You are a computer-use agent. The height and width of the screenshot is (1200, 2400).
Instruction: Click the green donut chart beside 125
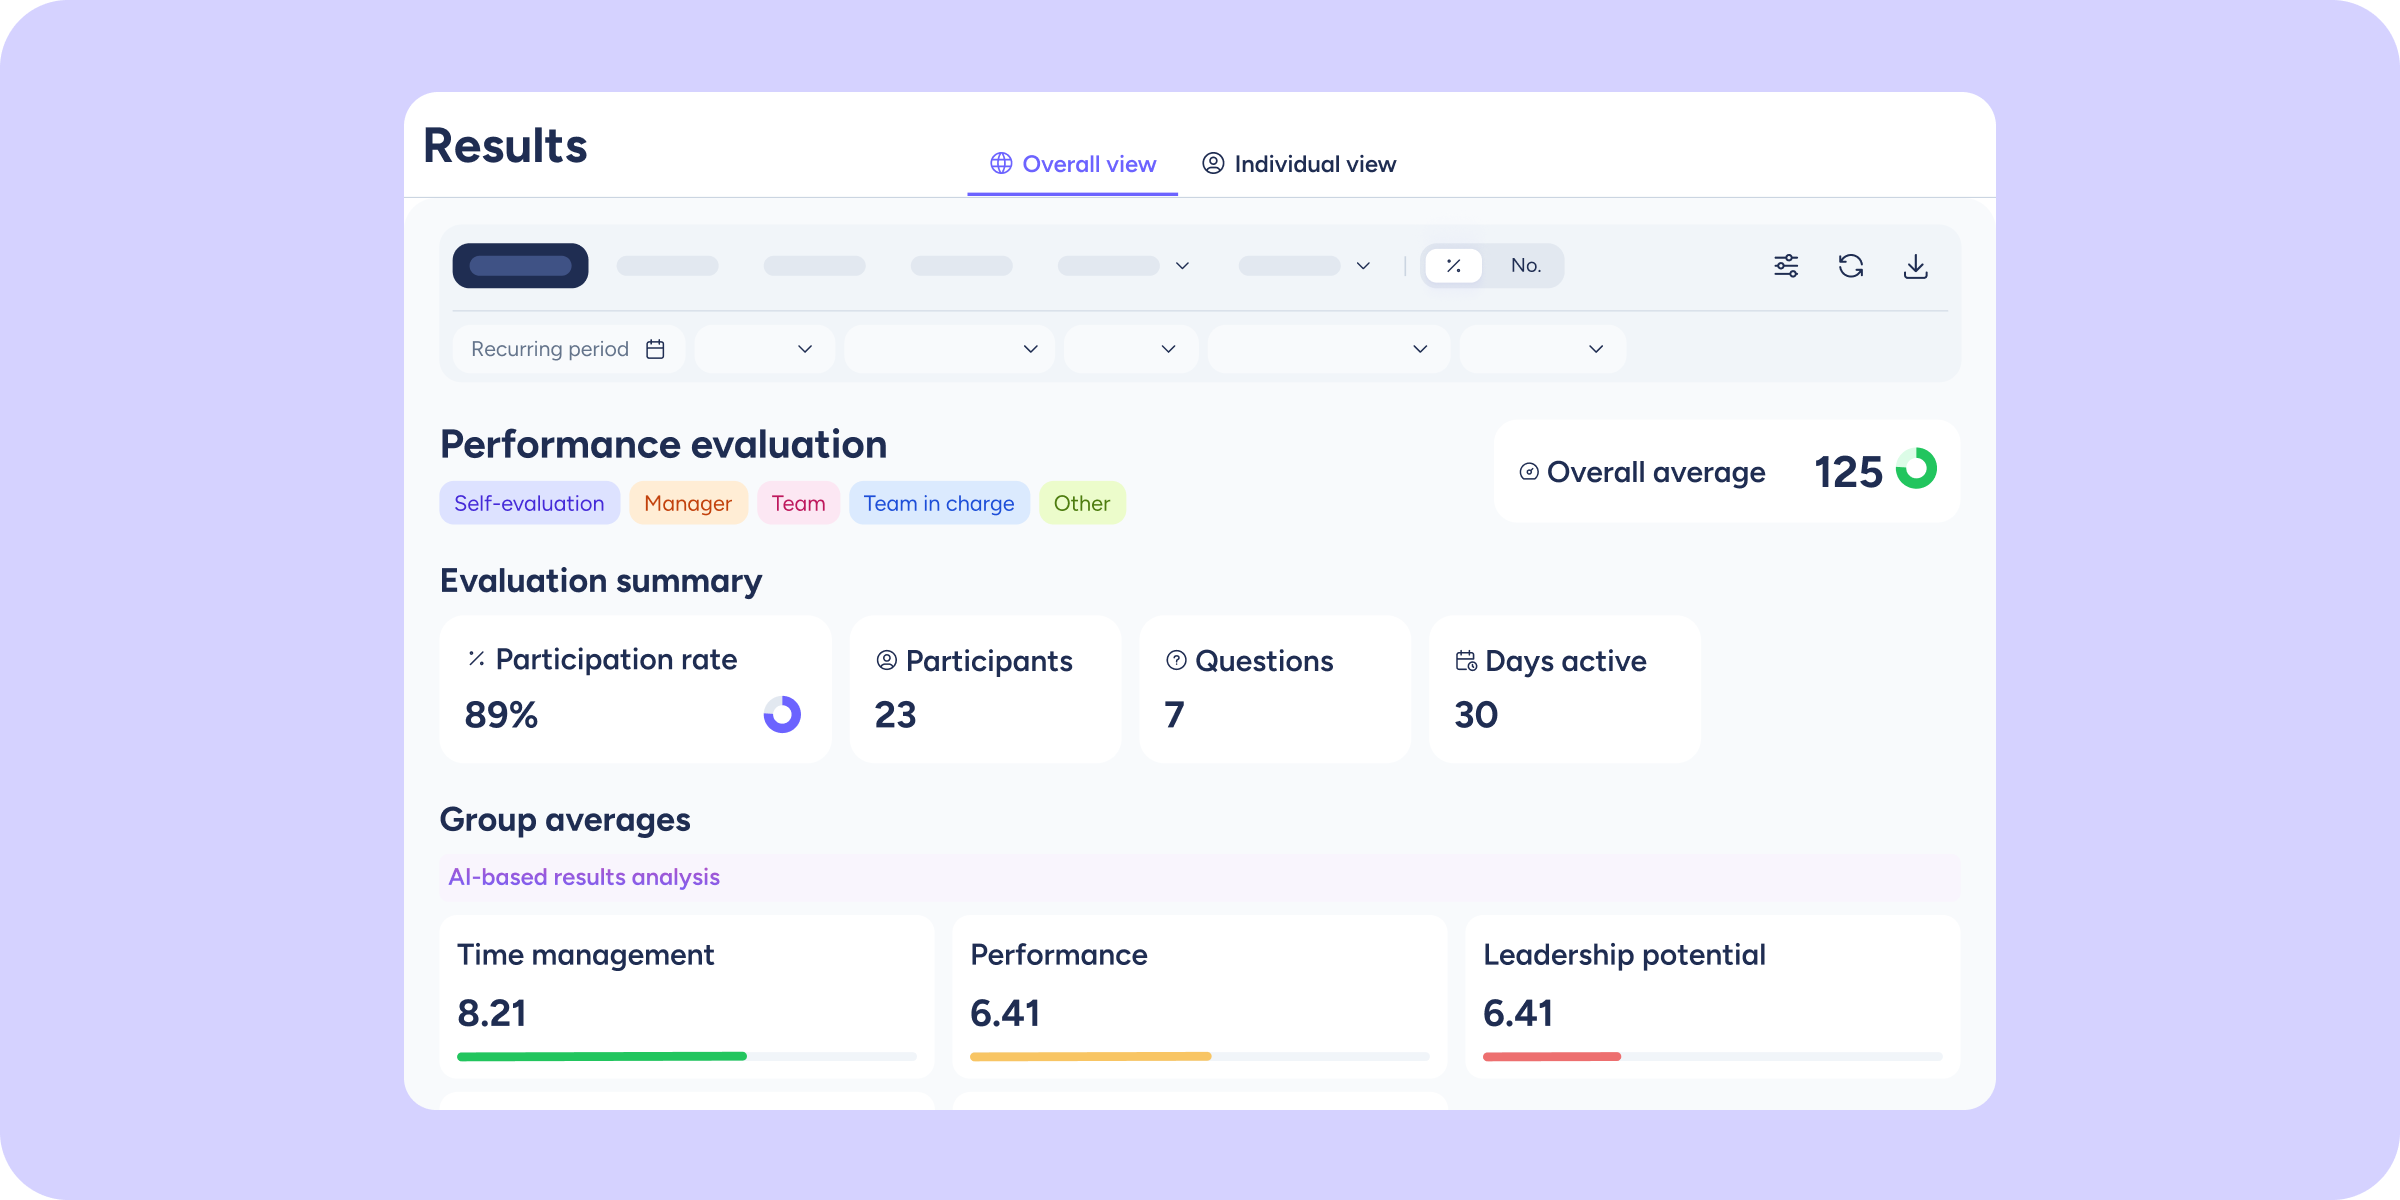[1916, 469]
